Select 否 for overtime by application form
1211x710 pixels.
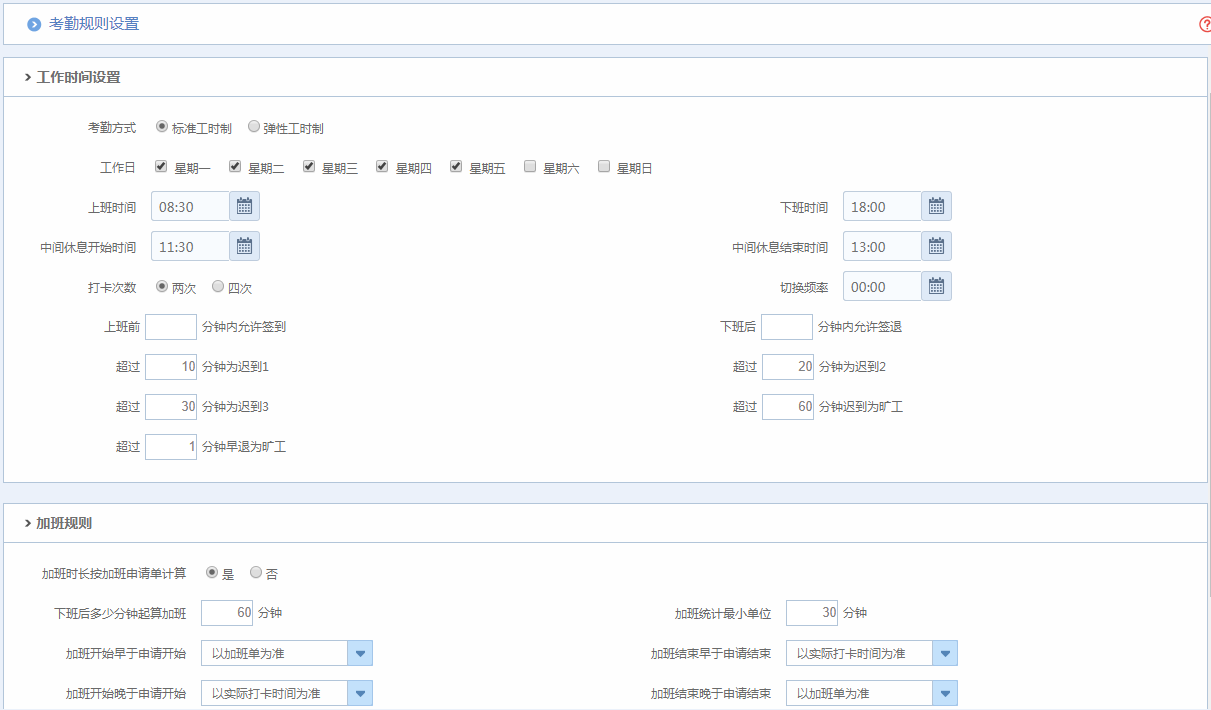[x=256, y=573]
